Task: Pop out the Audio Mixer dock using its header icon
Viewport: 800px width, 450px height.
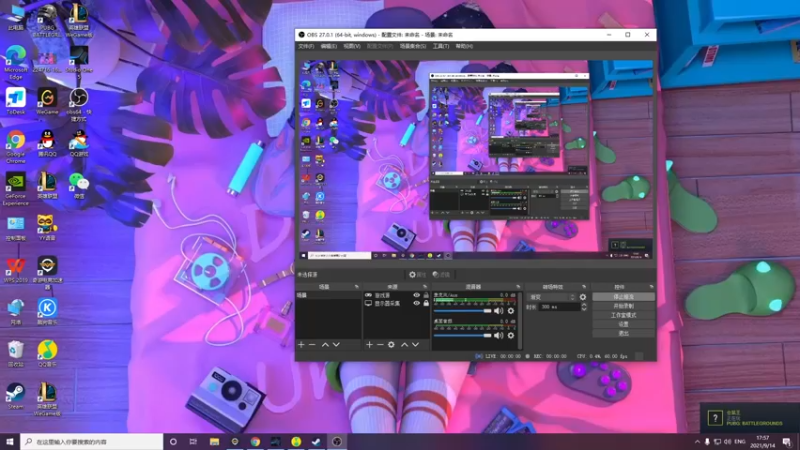Action: click(518, 287)
